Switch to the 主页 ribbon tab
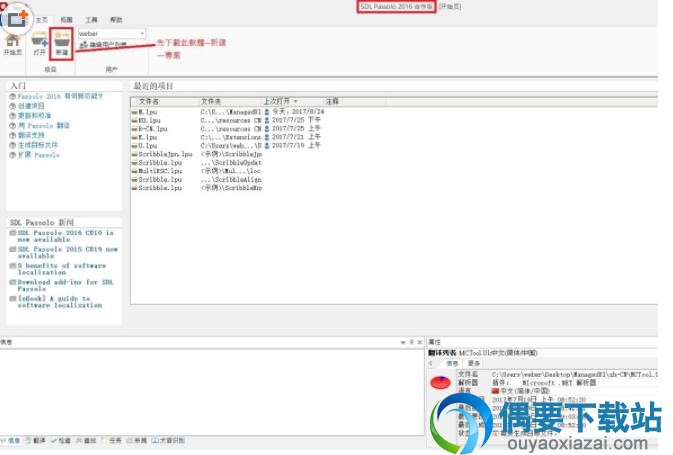Screen dimensions: 673x455 (42, 20)
